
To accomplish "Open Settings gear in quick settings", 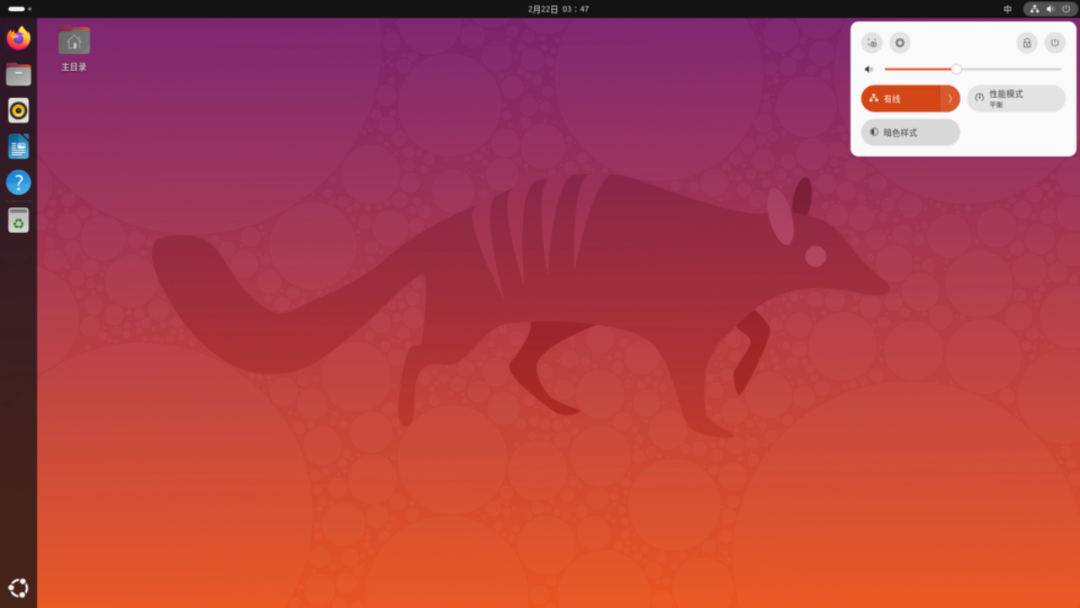I will tap(900, 43).
